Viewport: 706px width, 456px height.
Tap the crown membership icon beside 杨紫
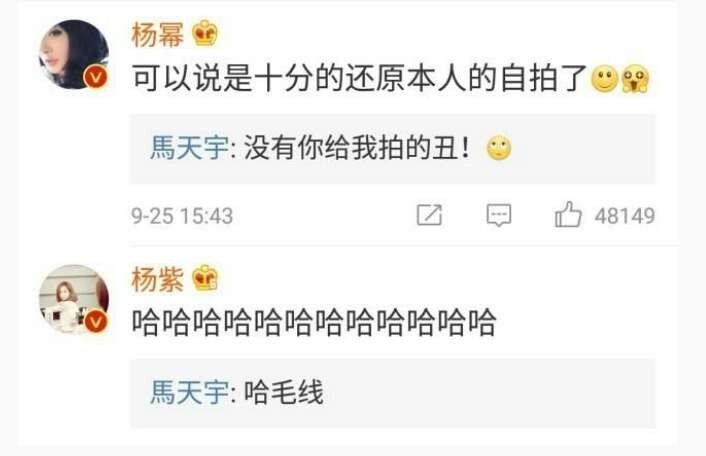205,278
